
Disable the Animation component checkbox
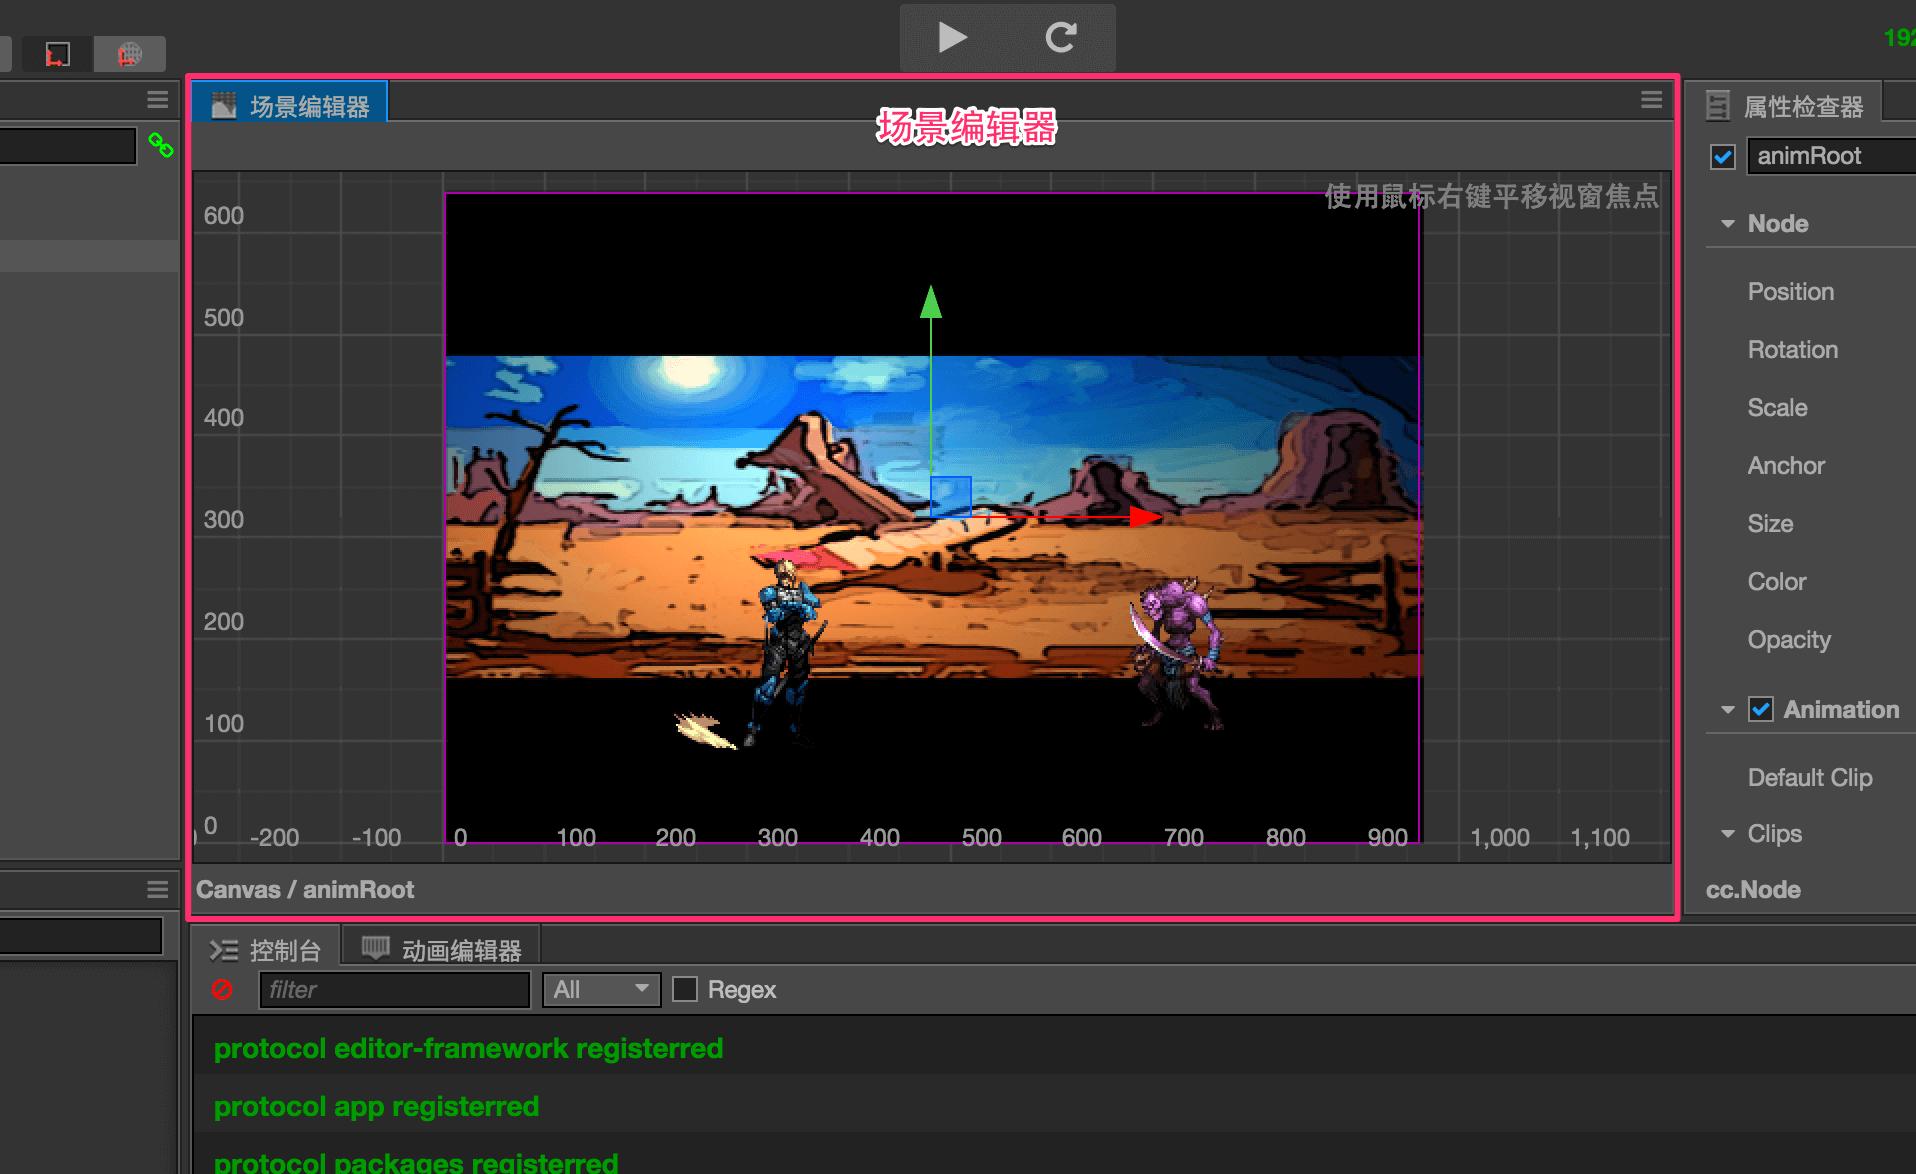pyautogui.click(x=1760, y=710)
